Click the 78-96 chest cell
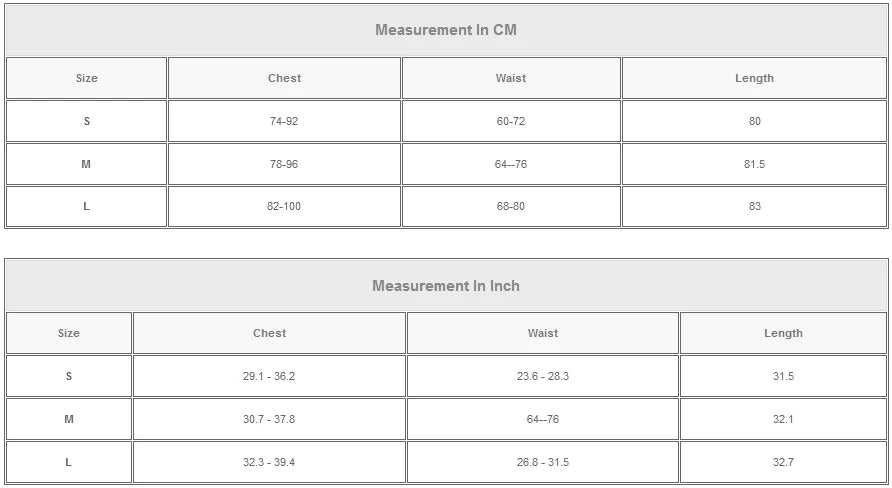 click(x=284, y=164)
